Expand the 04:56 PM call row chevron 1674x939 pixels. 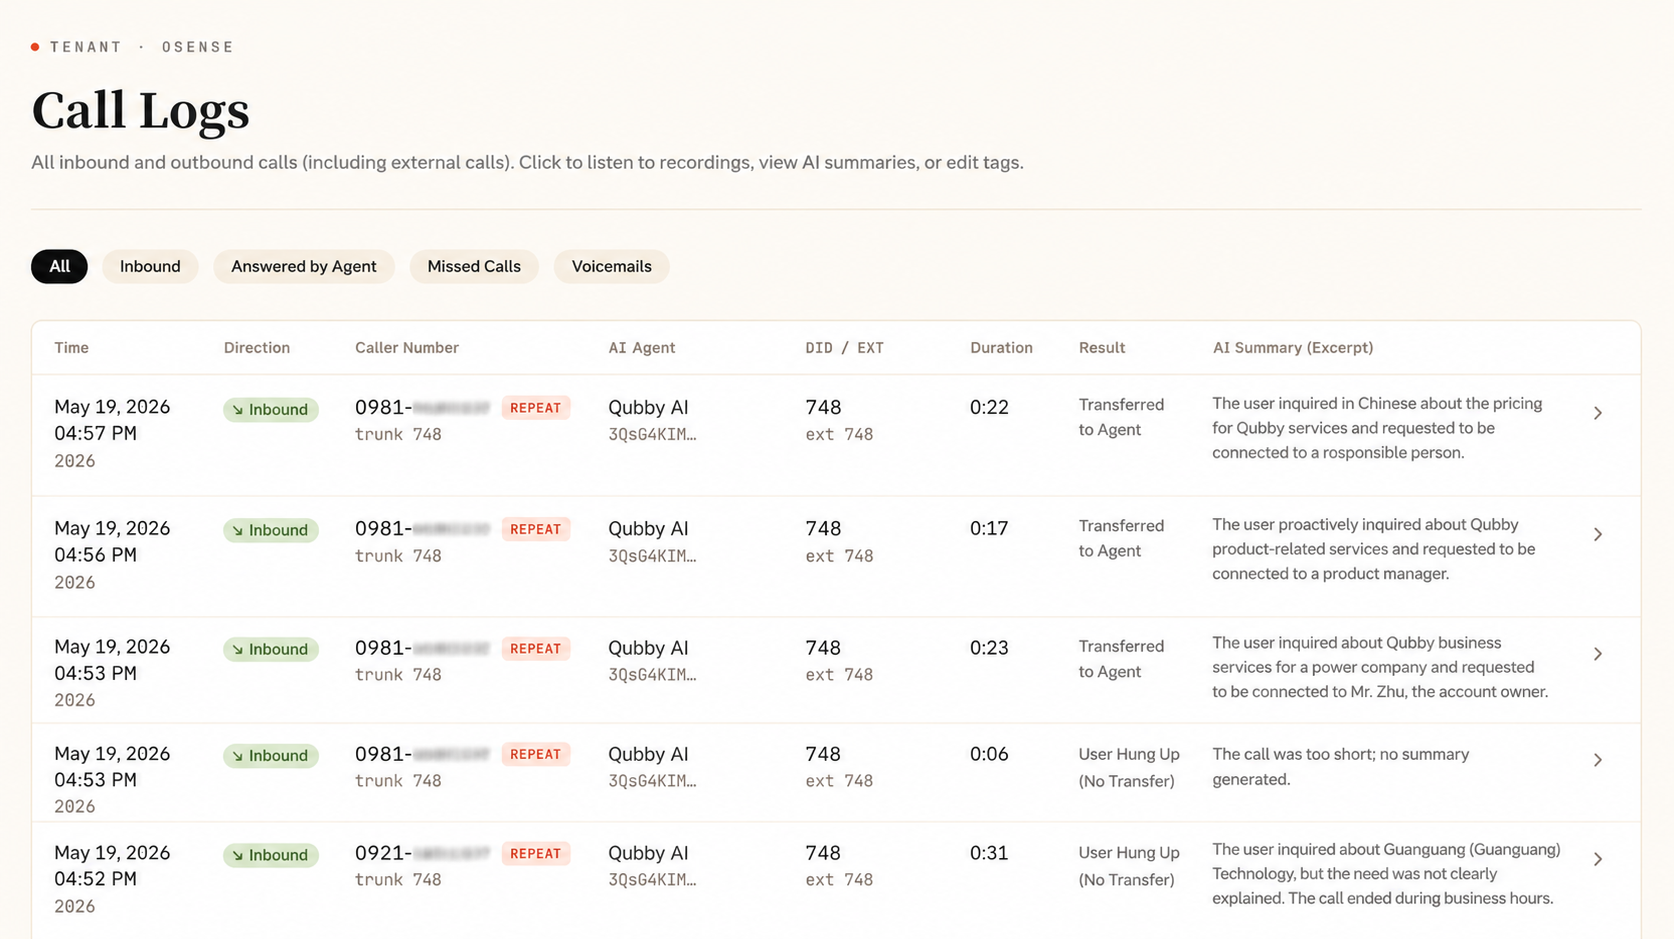(1598, 534)
